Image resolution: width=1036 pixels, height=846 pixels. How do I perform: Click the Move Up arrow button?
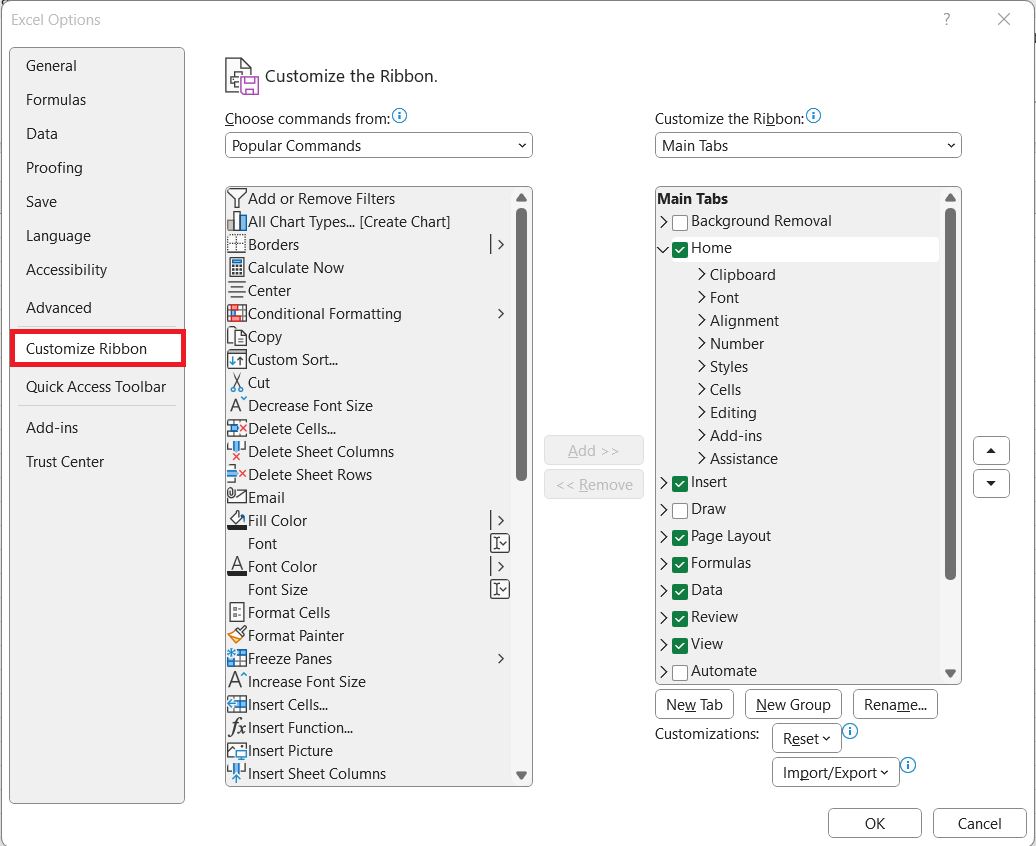(990, 451)
